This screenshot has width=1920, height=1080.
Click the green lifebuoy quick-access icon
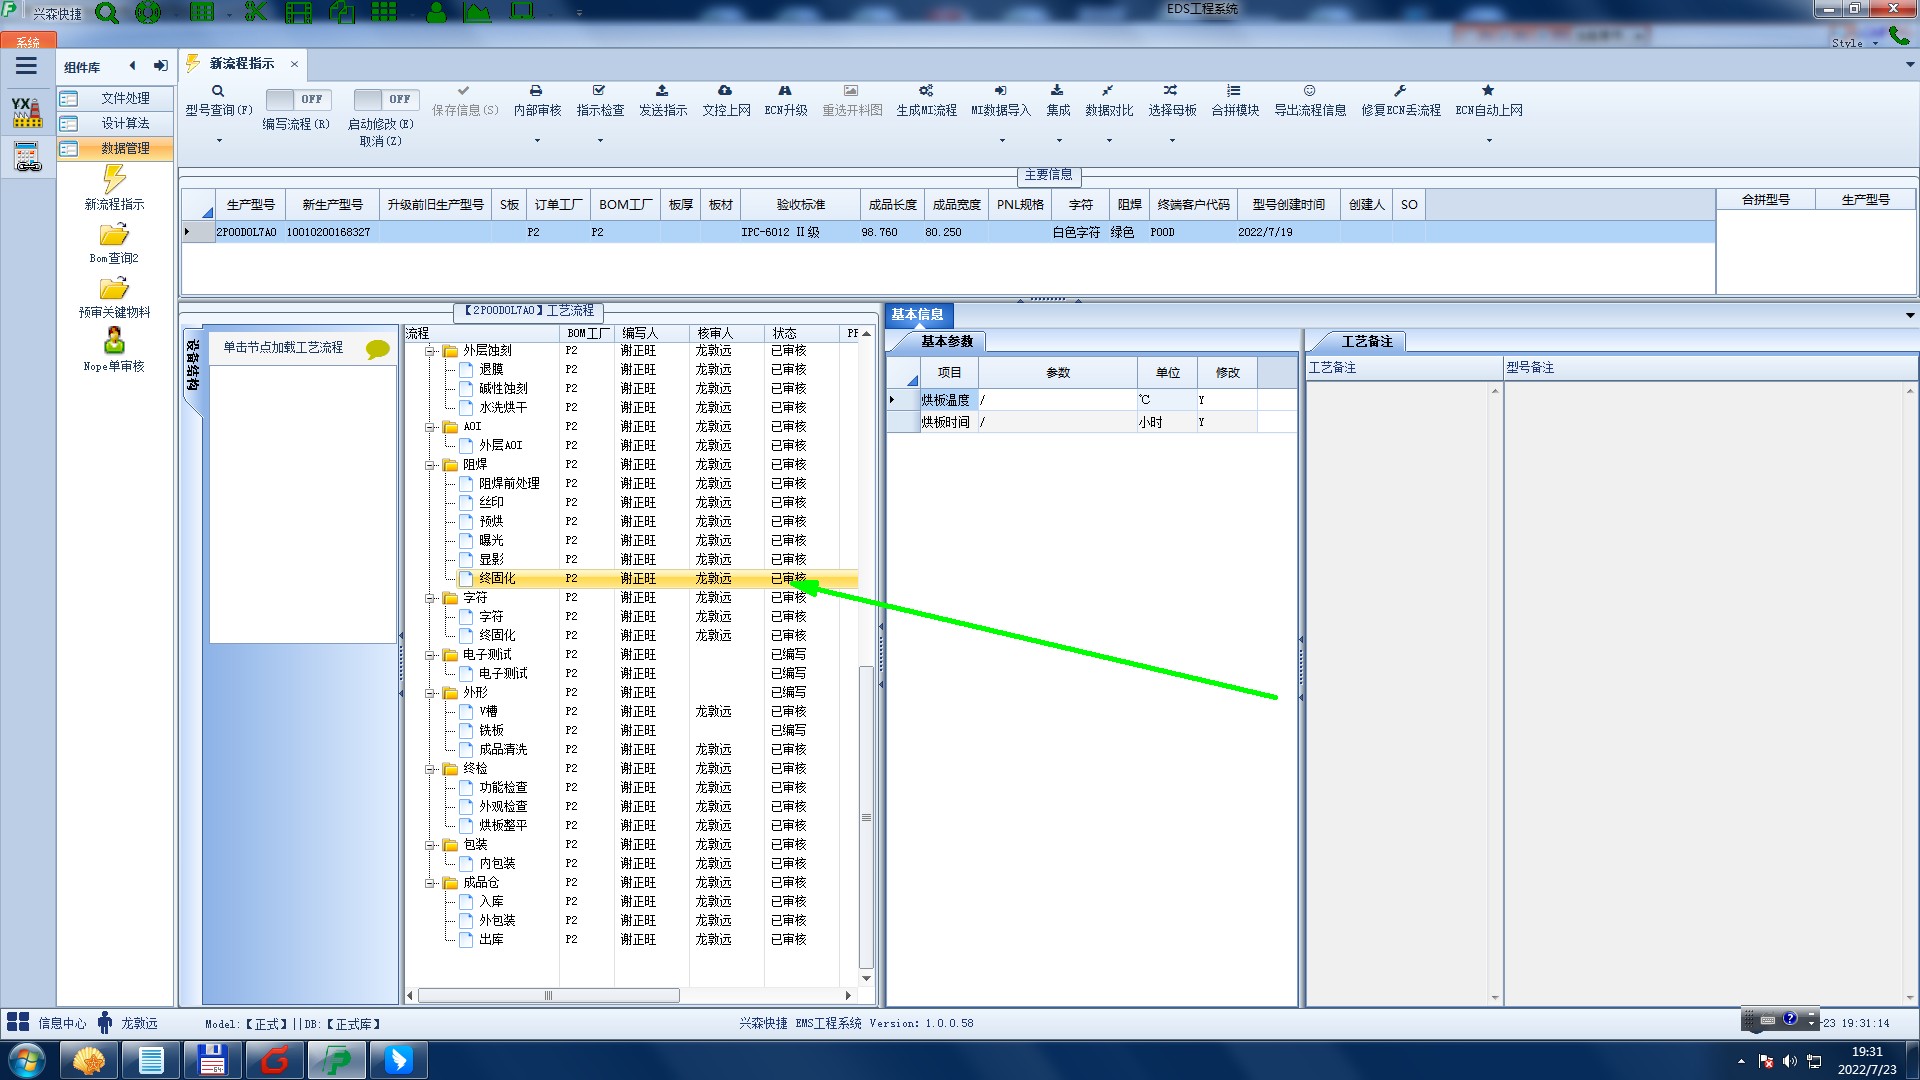[x=148, y=12]
